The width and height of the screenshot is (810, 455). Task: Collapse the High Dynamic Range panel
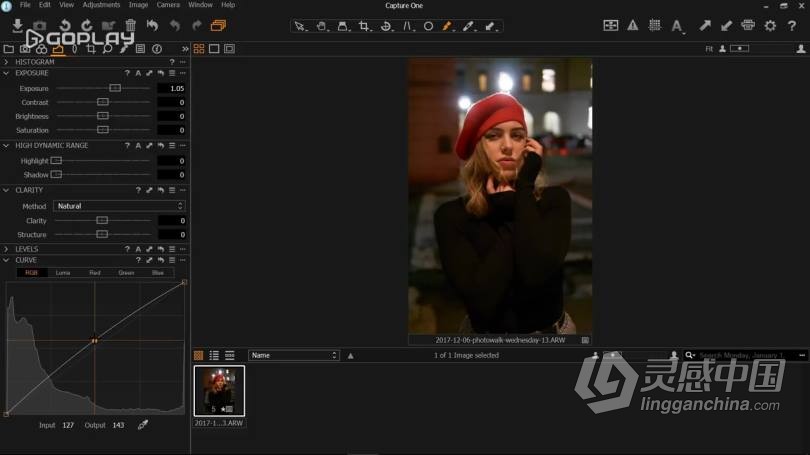6,146
